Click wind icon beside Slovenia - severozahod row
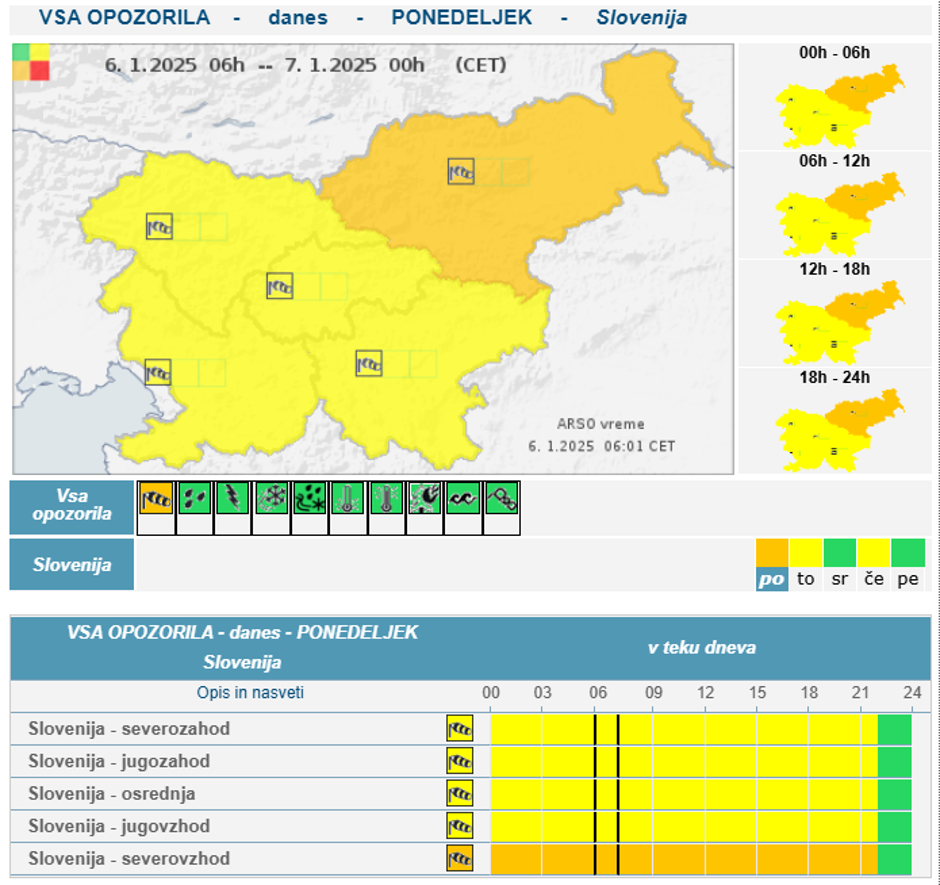Image resolution: width=940 pixels, height=885 pixels. 460,729
